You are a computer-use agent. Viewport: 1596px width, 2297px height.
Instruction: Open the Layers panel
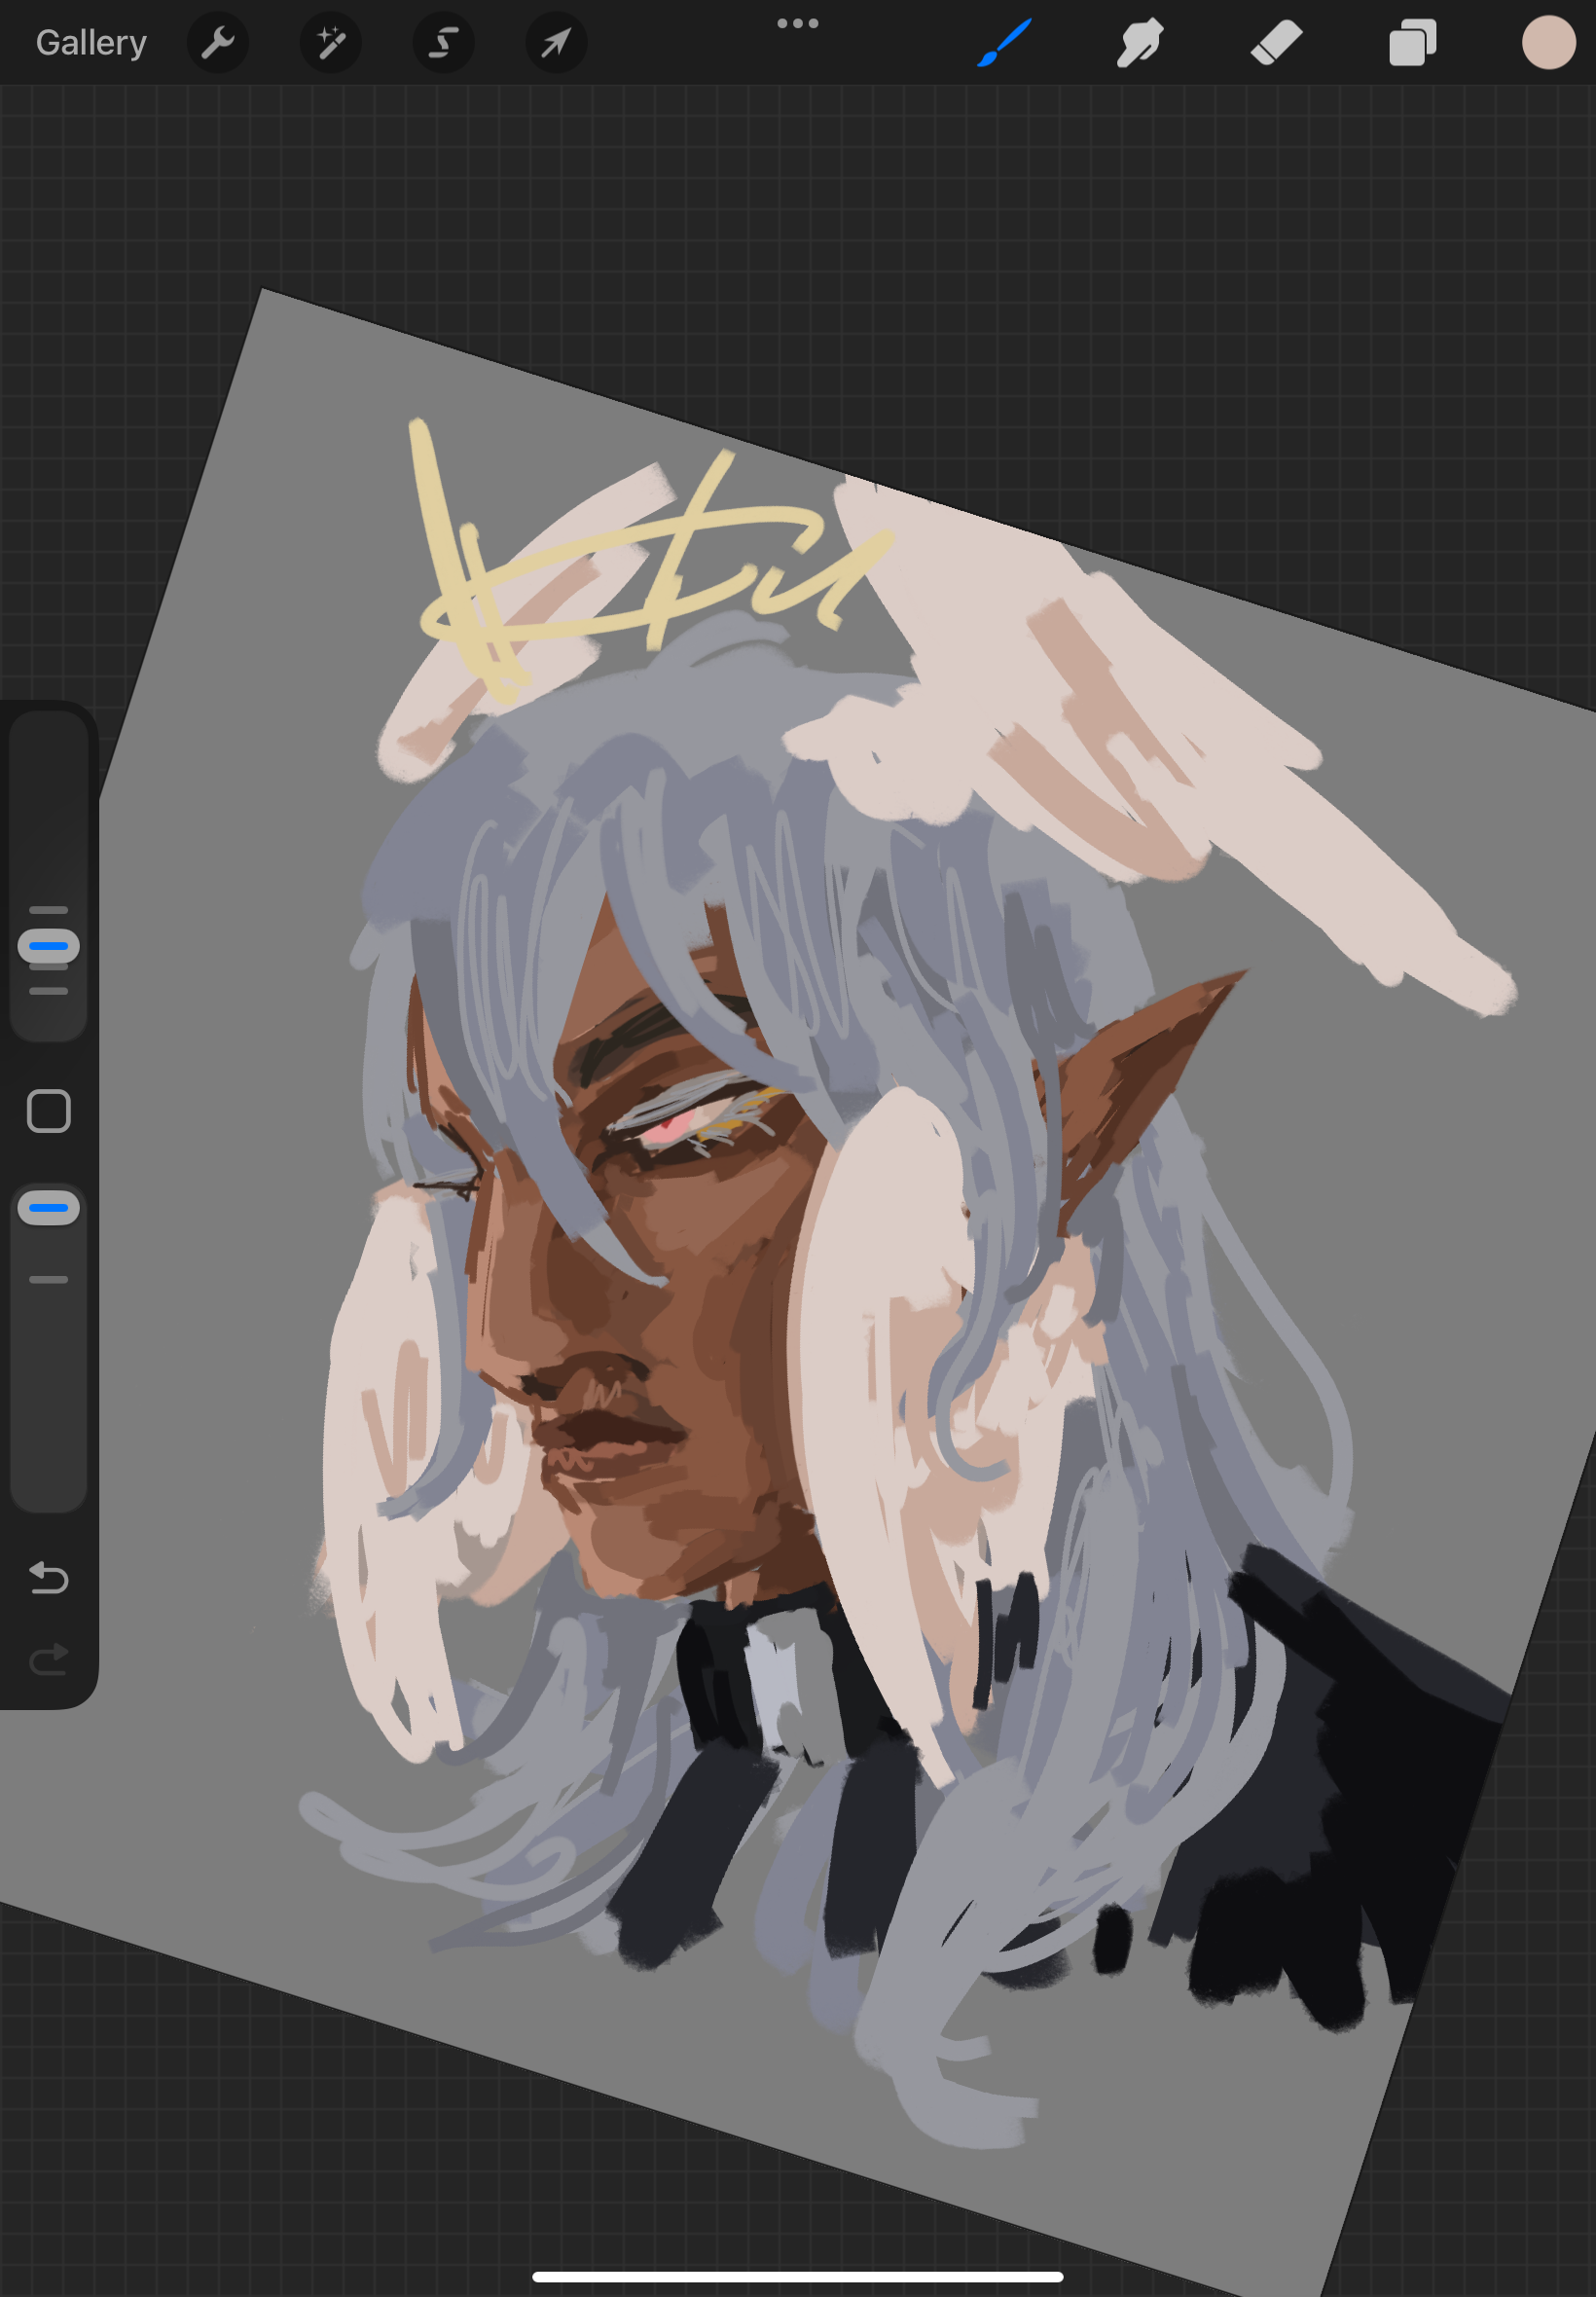(1412, 42)
